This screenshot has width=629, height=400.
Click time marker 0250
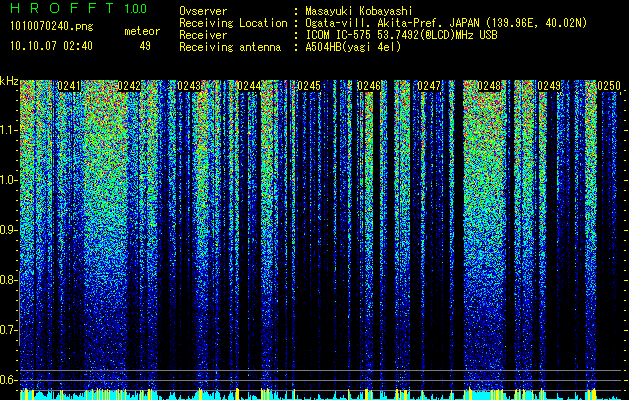click(609, 86)
